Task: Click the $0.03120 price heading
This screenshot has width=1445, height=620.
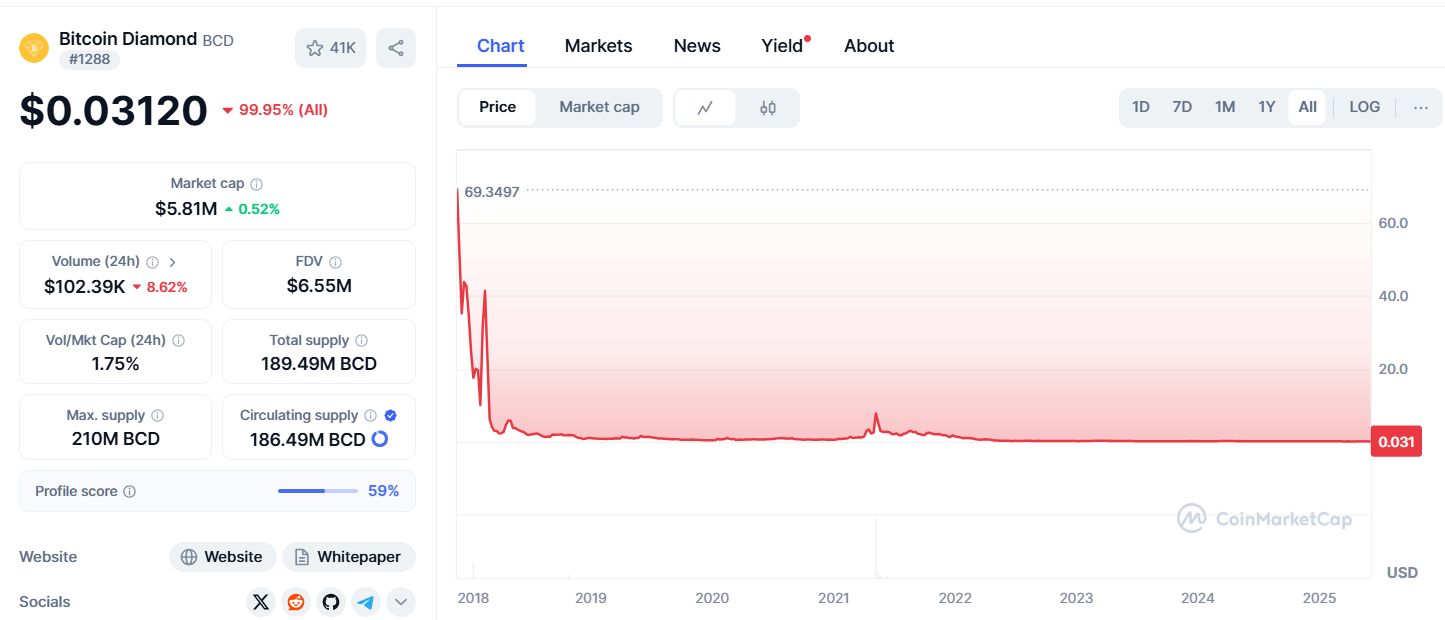Action: click(x=114, y=110)
